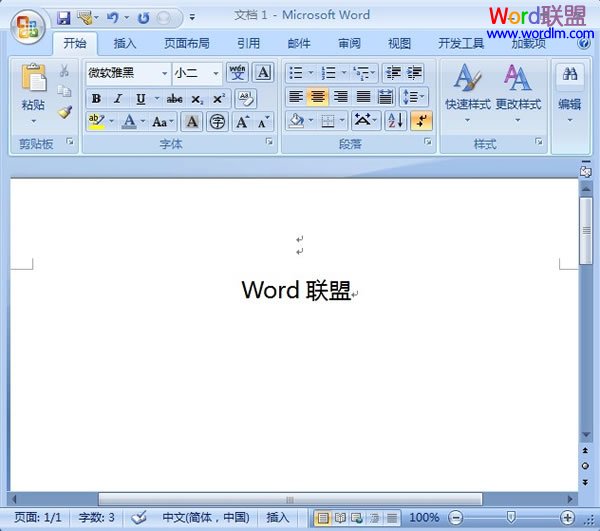Copy the selection
The height and width of the screenshot is (531, 600).
64,91
